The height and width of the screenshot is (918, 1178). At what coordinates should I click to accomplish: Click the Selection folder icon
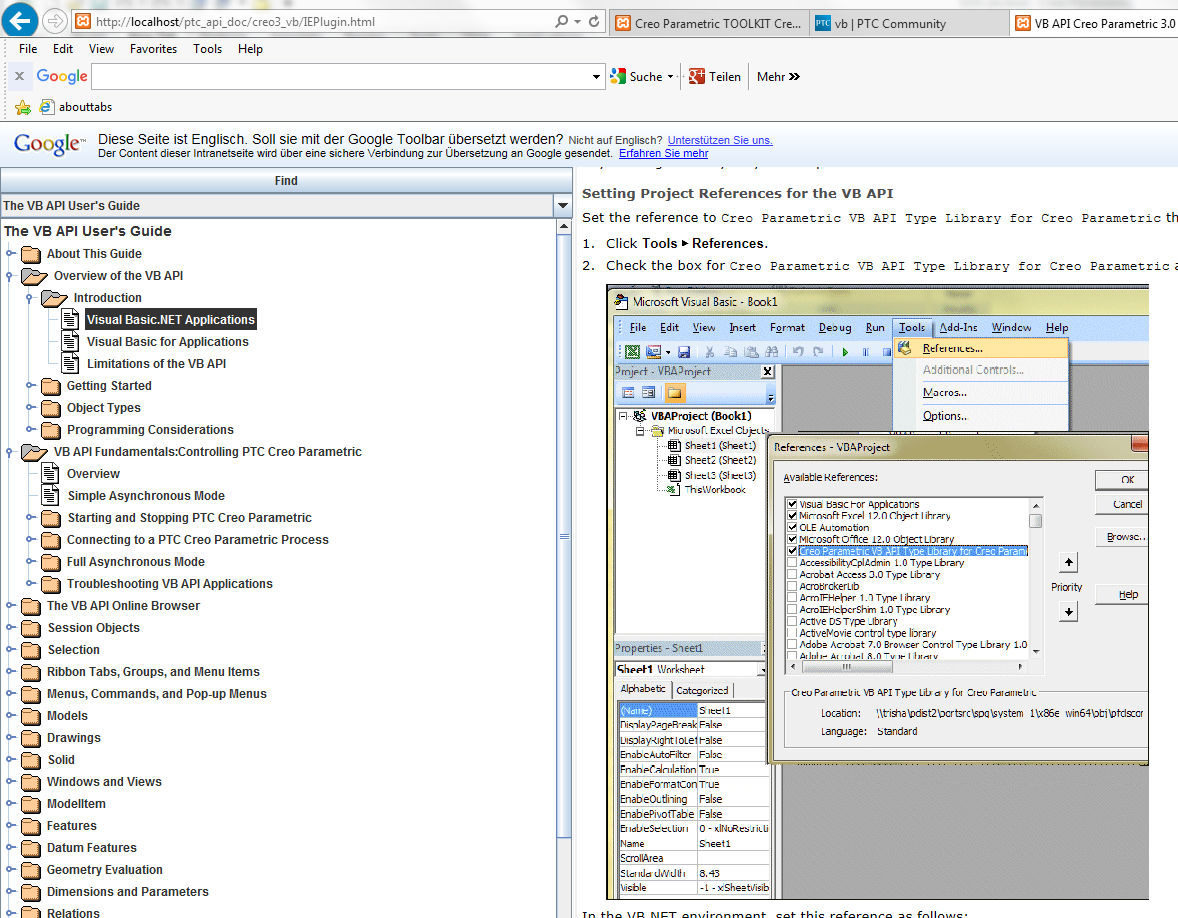pos(31,650)
